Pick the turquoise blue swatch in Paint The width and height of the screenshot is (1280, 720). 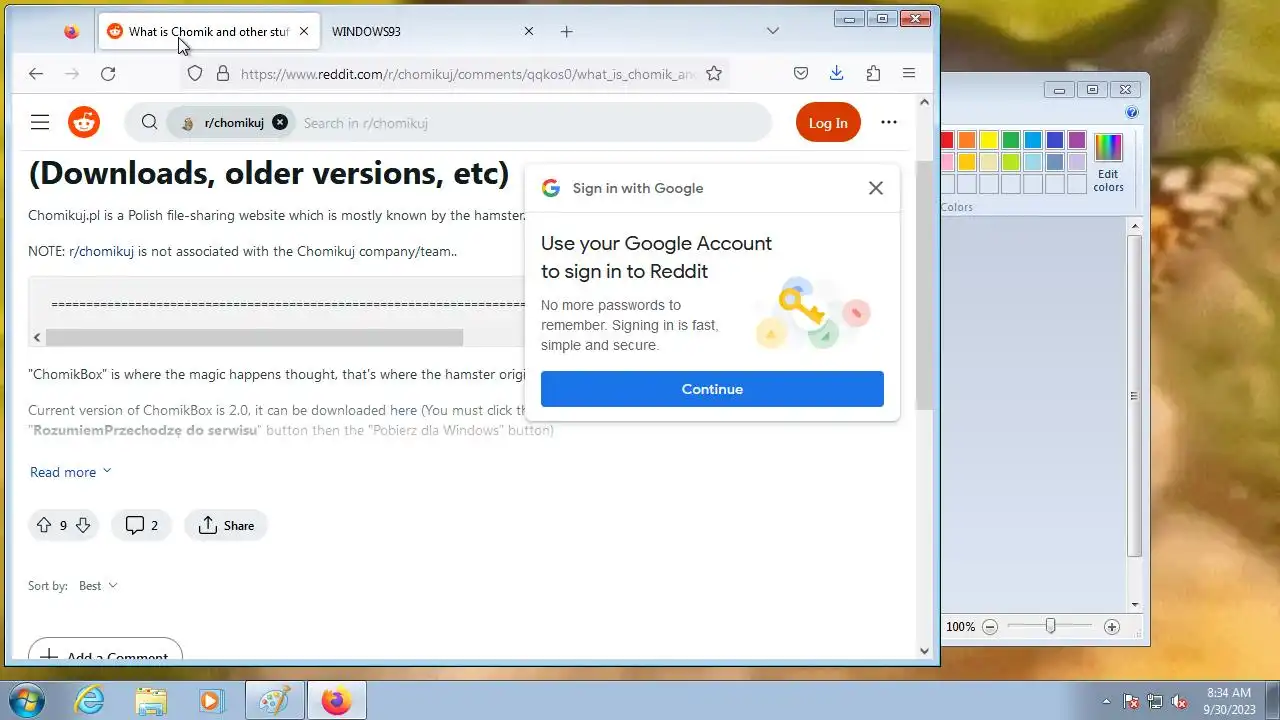[x=1033, y=140]
